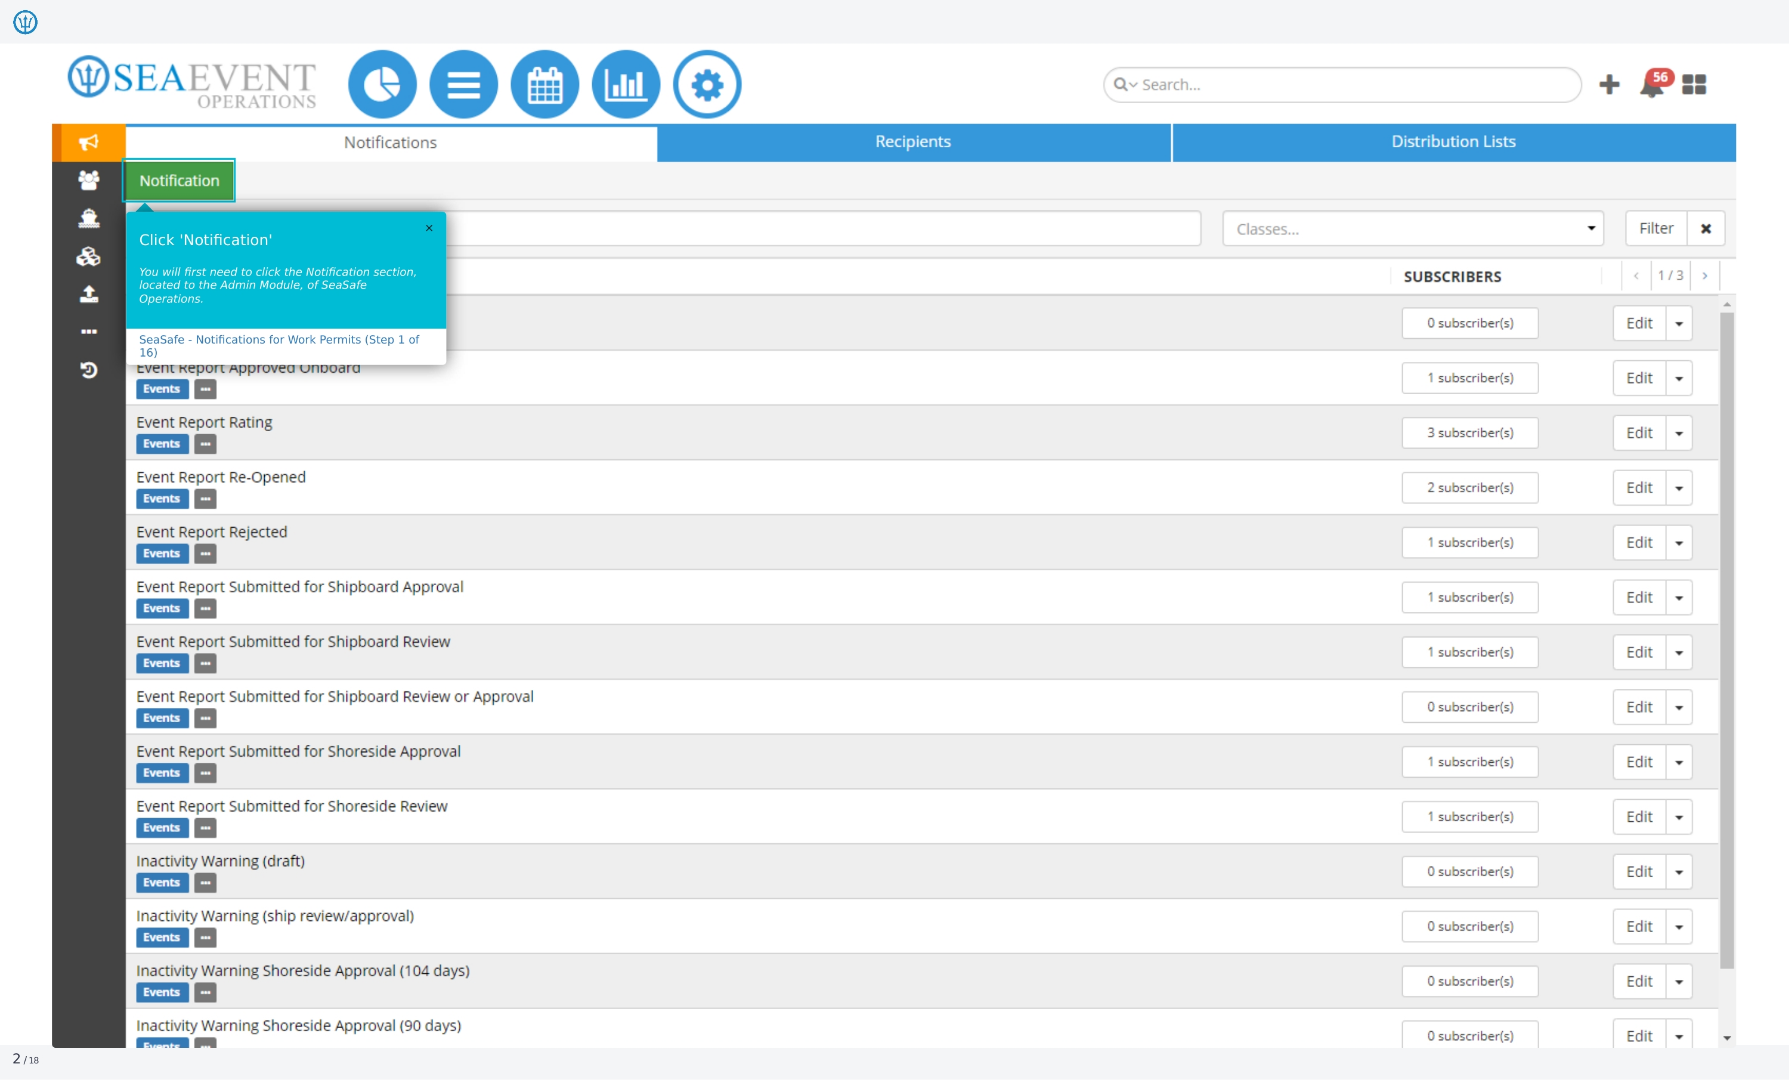Open the Classes dropdown

(x=1413, y=229)
